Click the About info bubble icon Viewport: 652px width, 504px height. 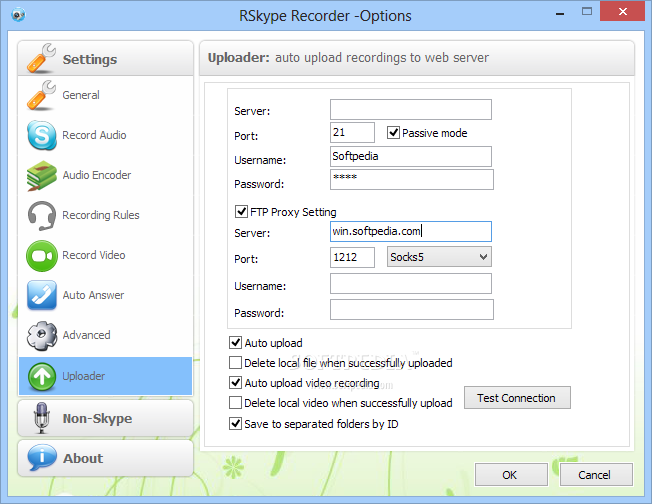click(42, 457)
